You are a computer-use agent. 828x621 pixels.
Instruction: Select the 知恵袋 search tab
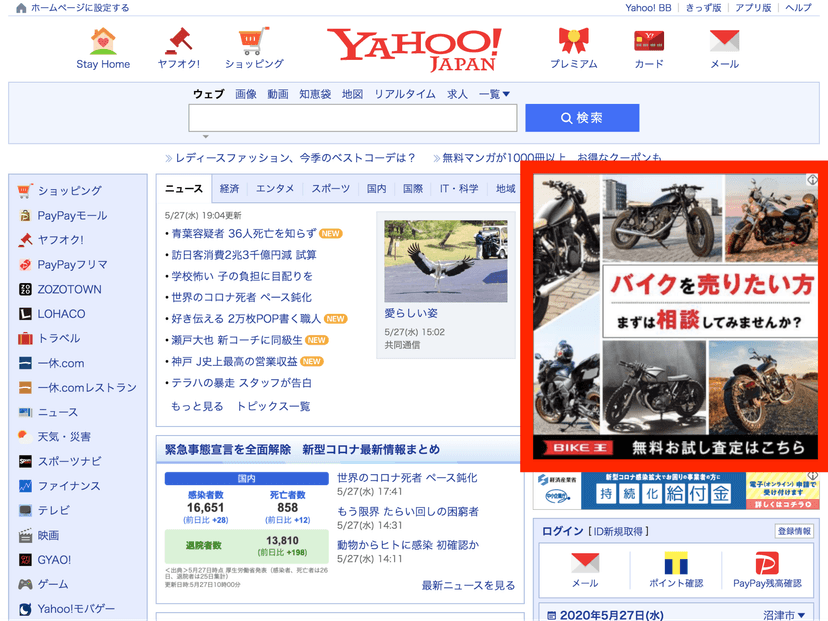point(315,94)
